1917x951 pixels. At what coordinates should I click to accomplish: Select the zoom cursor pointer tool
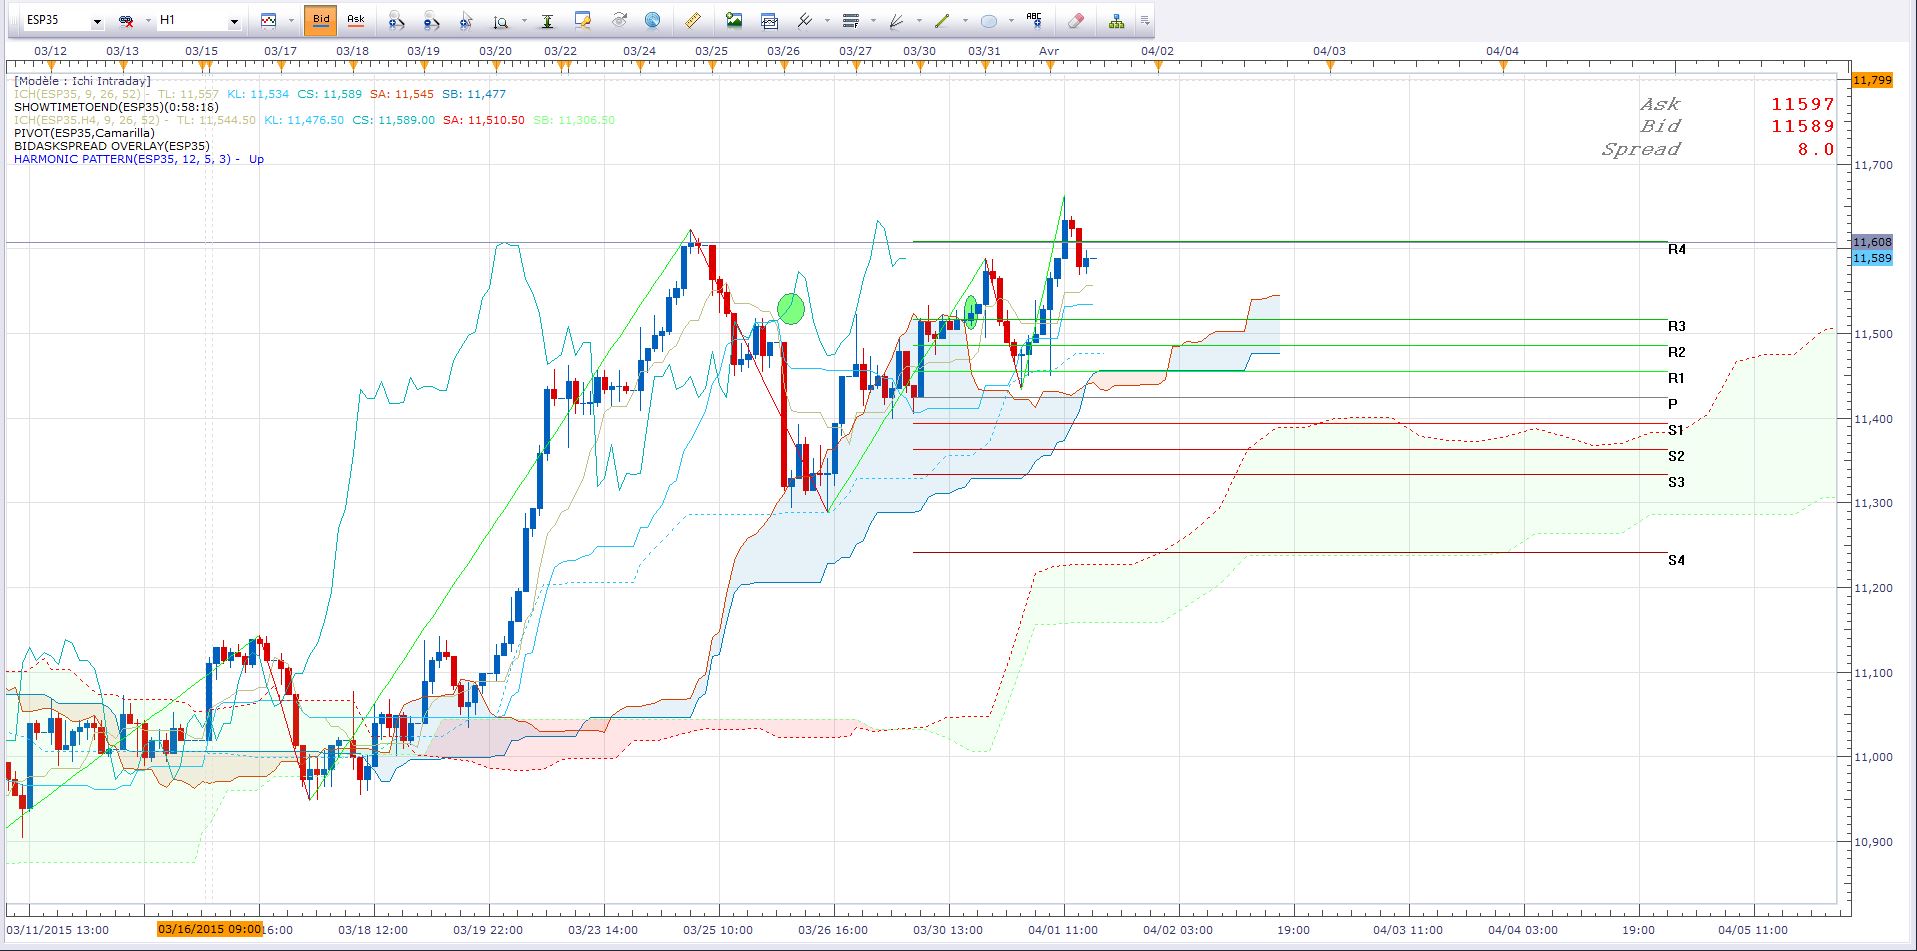click(x=466, y=20)
